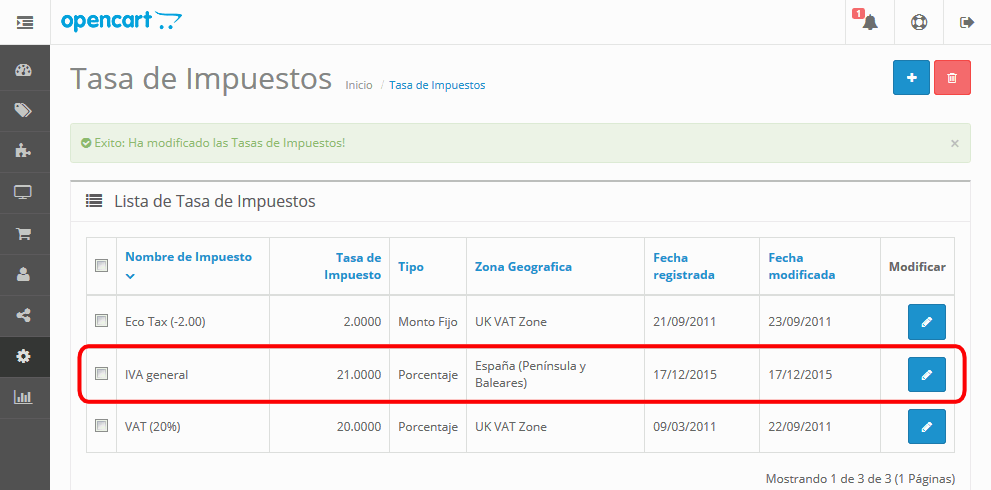Click the red trash delete button

[x=952, y=78]
